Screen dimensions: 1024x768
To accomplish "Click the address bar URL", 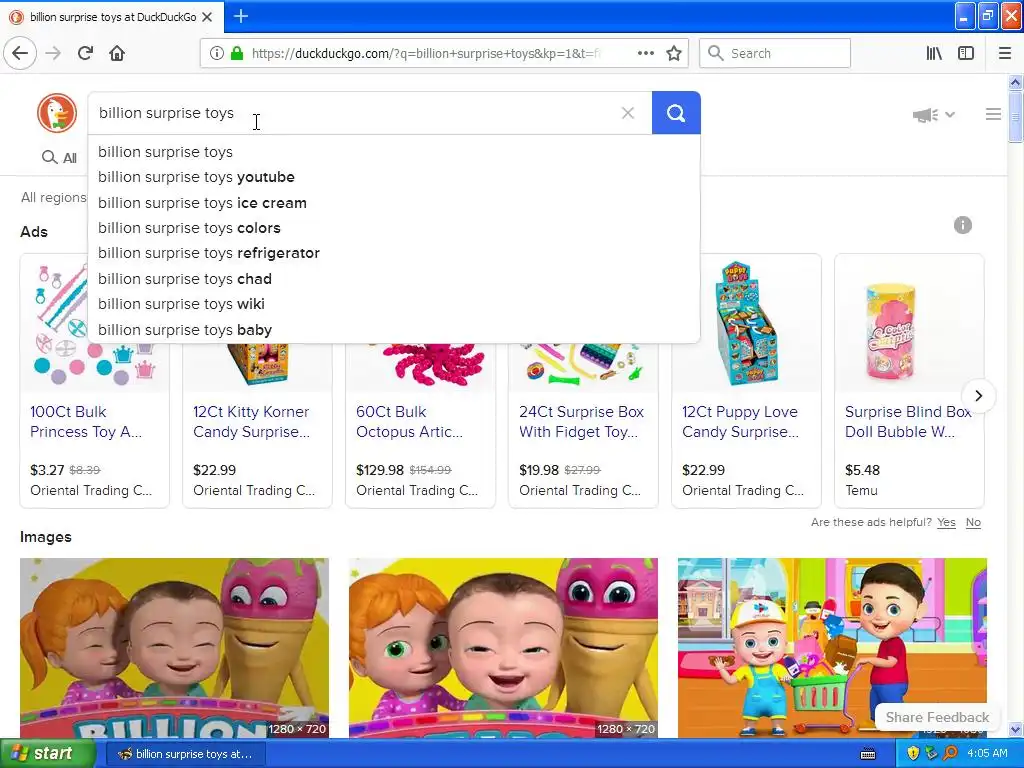I will [x=426, y=53].
